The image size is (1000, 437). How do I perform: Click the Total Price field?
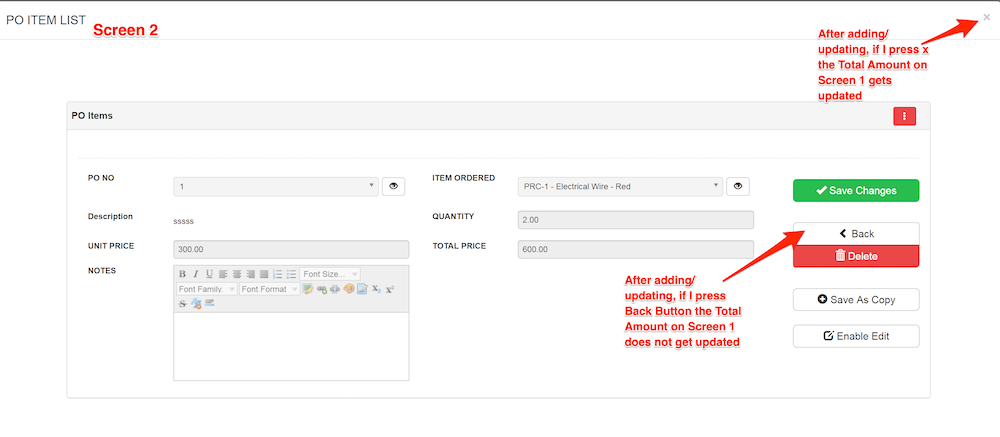(635, 249)
